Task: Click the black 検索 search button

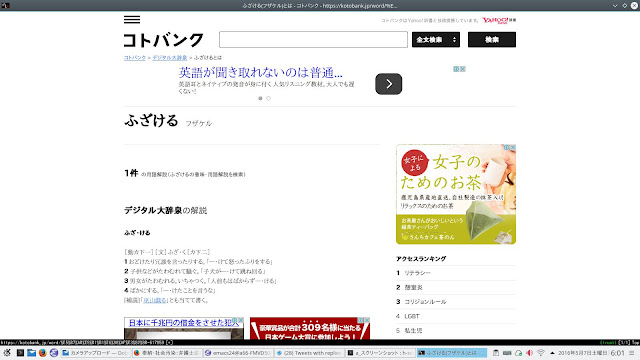Action: point(491,40)
